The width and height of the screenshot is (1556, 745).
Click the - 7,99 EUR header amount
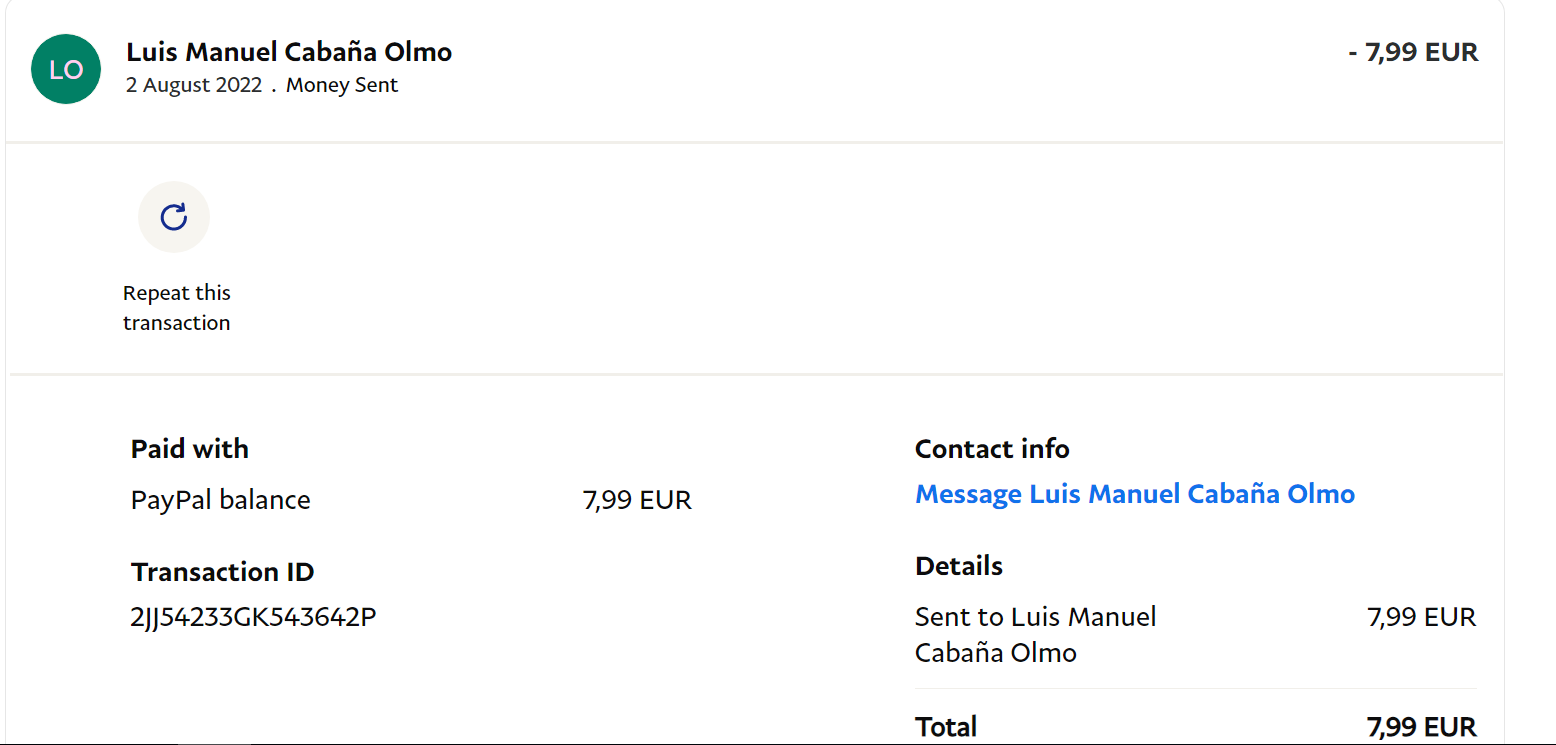1413,52
